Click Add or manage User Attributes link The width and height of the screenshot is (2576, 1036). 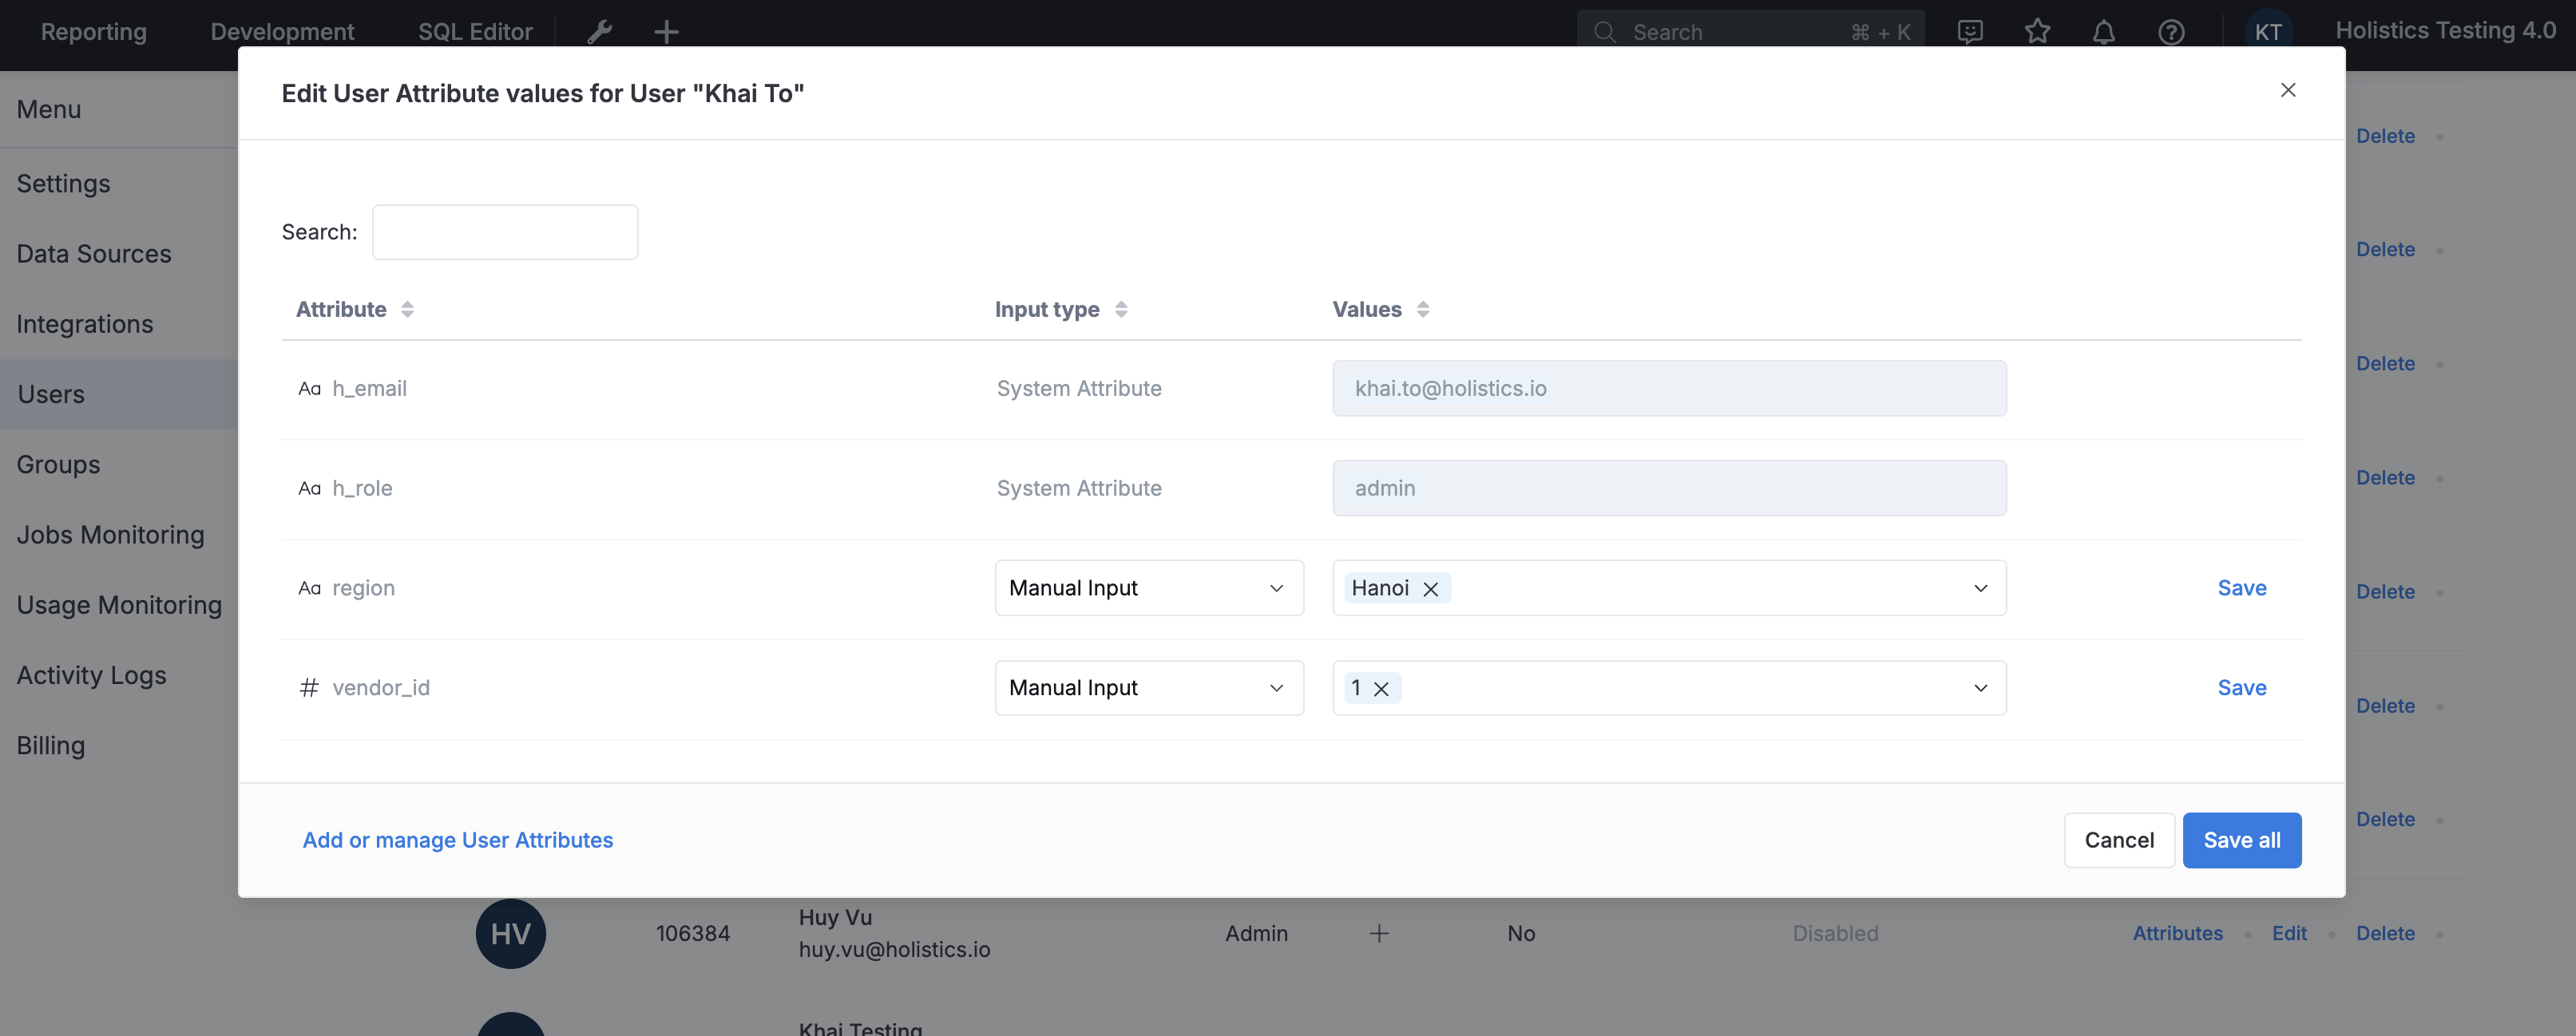tap(457, 840)
